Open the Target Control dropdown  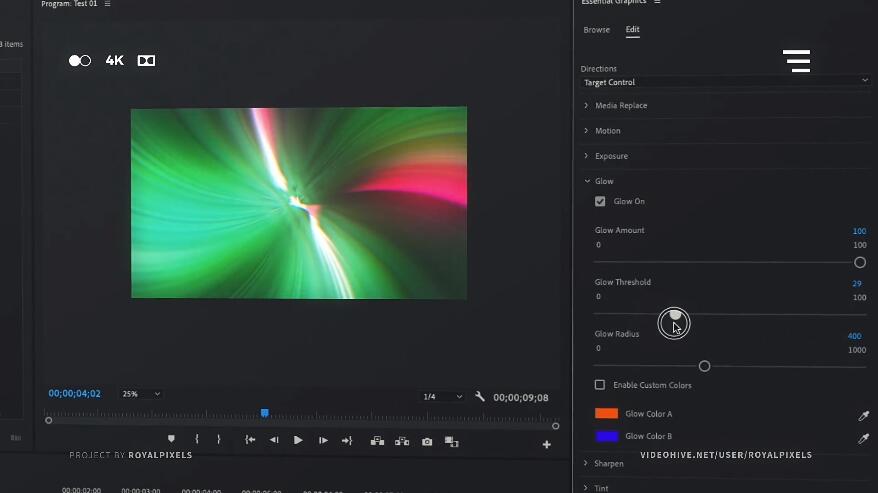(725, 82)
